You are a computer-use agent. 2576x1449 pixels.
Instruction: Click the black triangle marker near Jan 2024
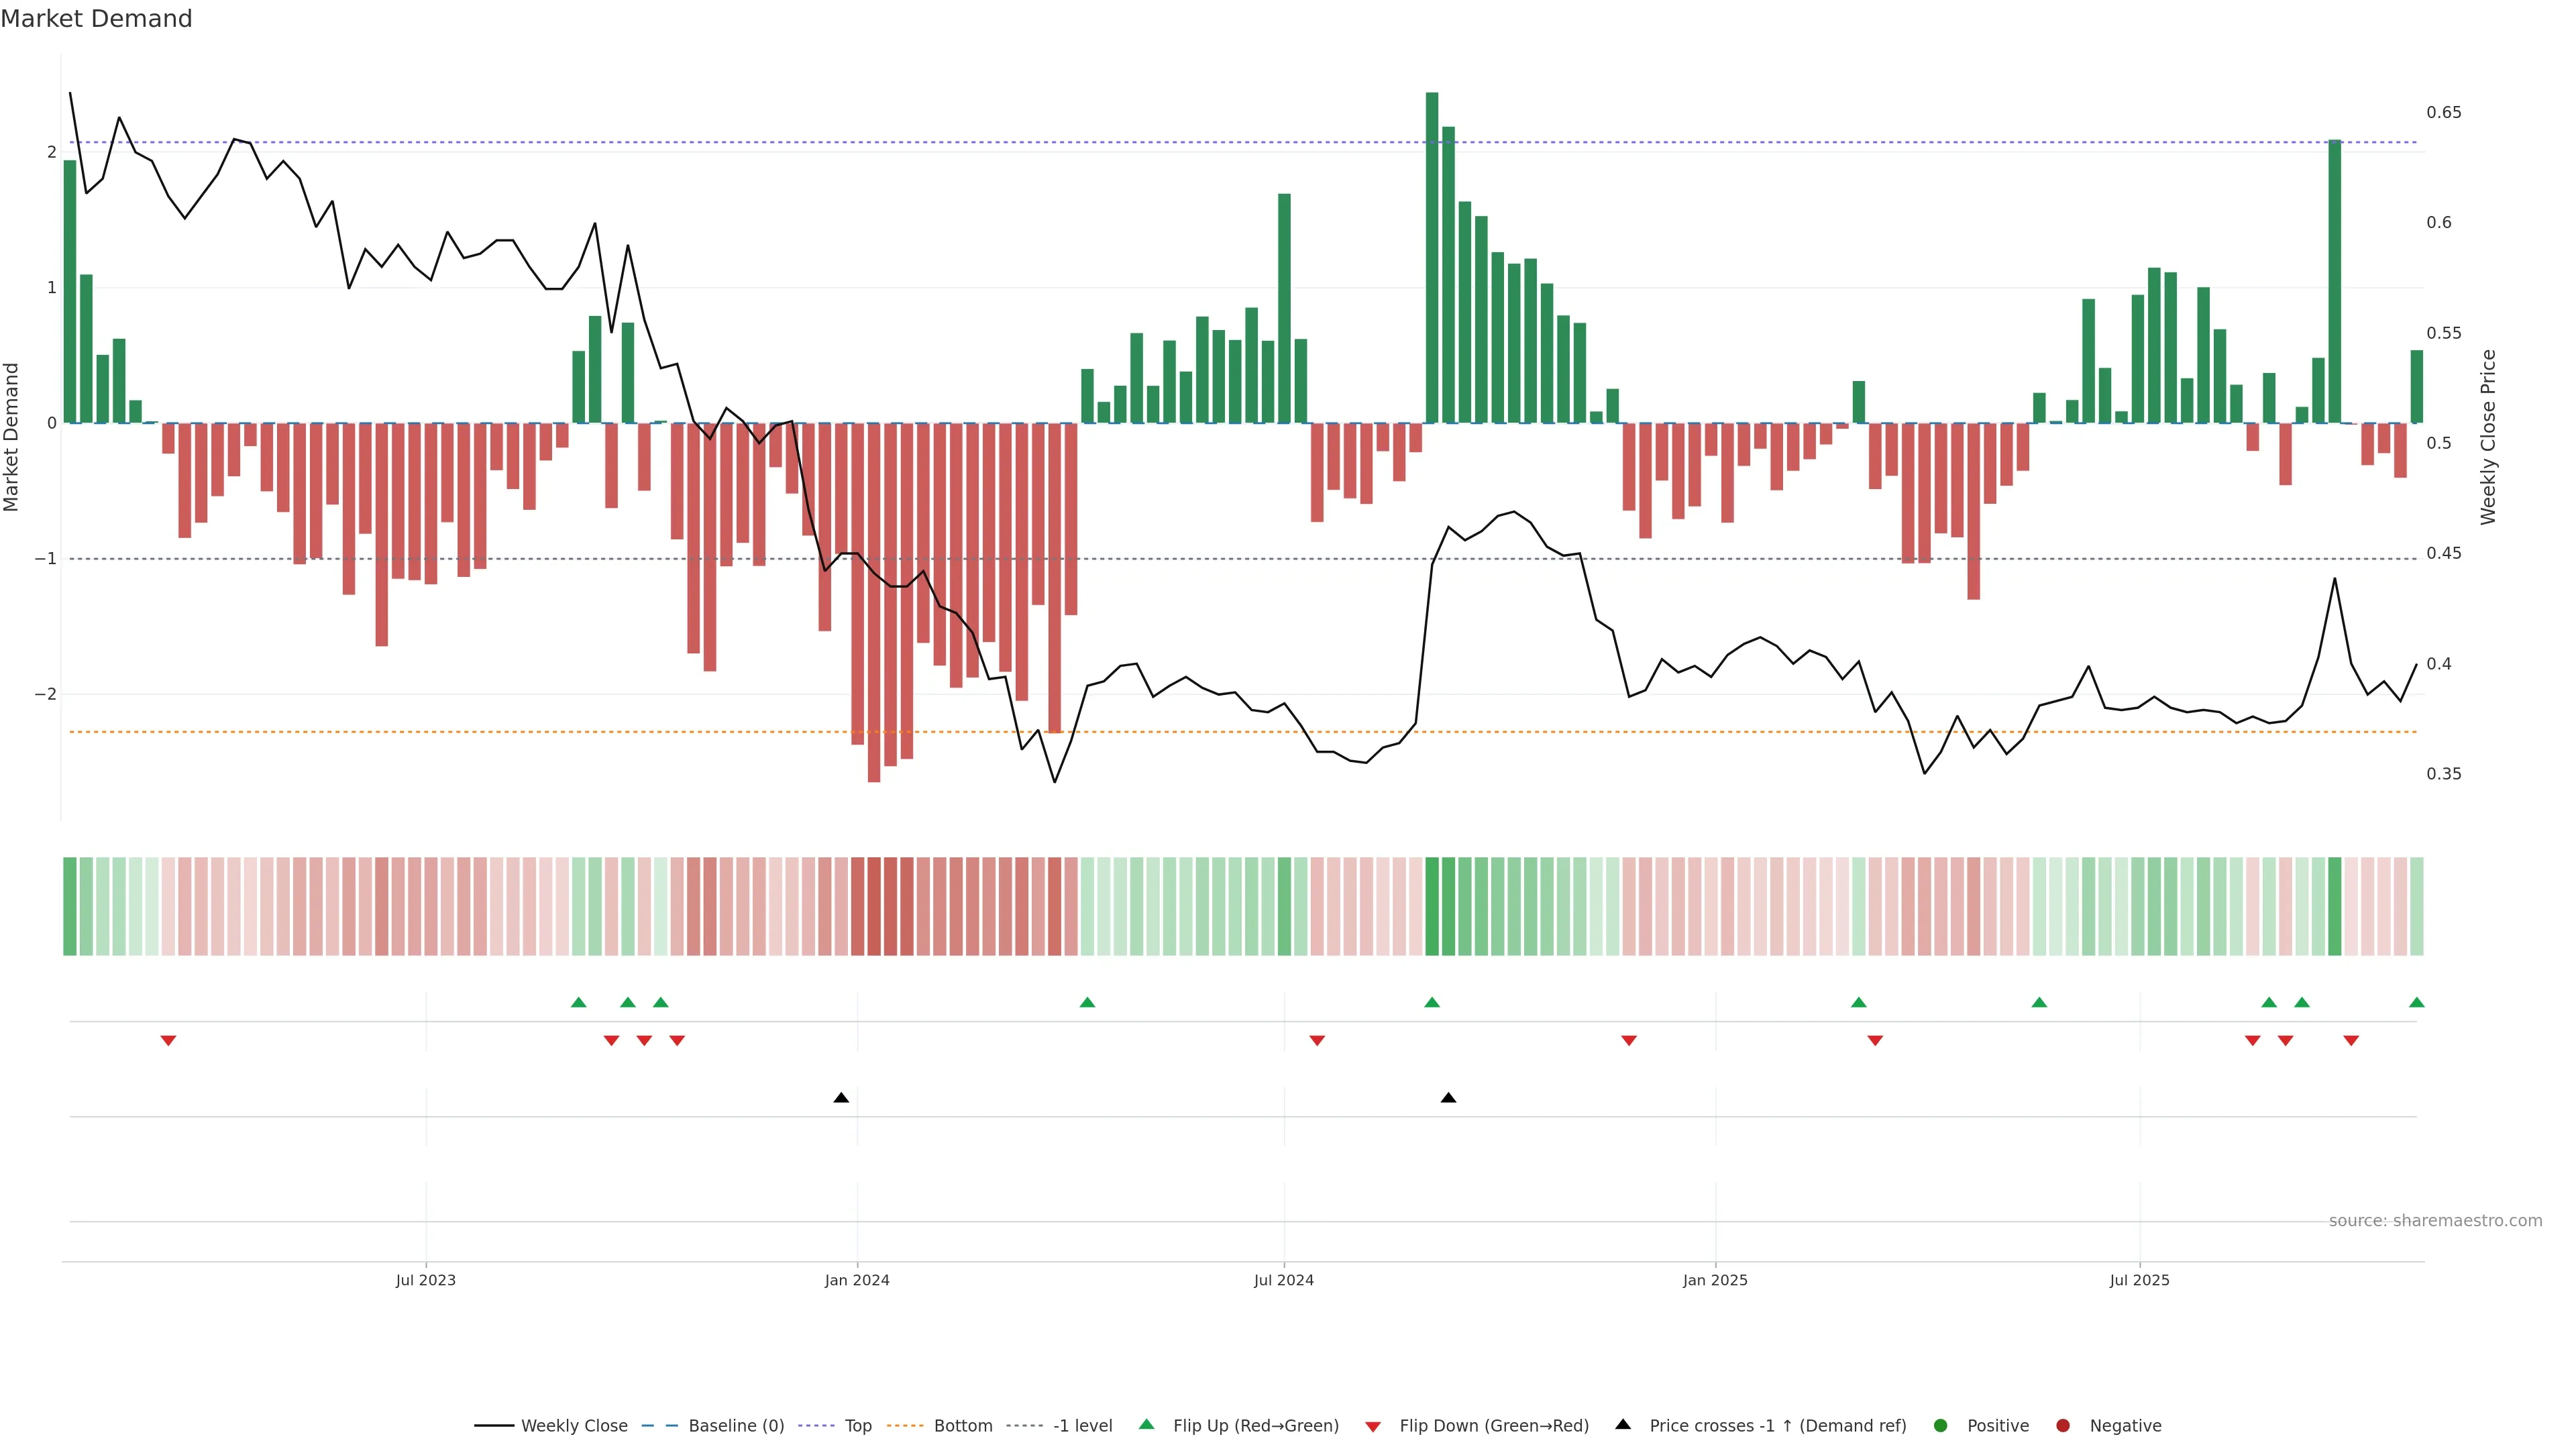coord(841,1098)
